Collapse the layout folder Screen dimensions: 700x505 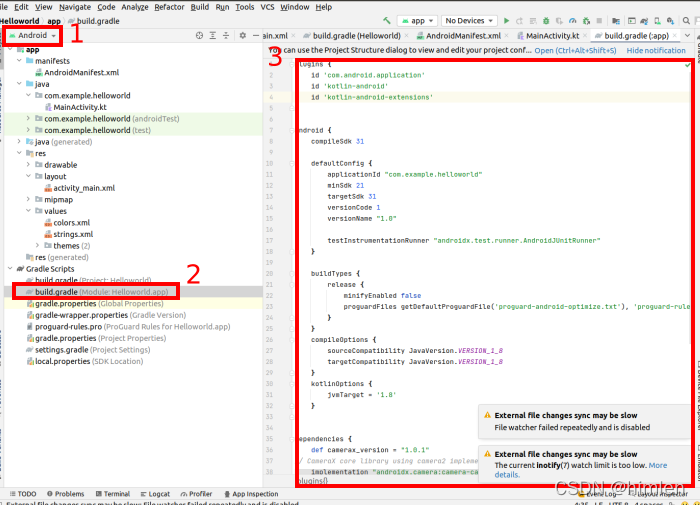tap(28, 176)
